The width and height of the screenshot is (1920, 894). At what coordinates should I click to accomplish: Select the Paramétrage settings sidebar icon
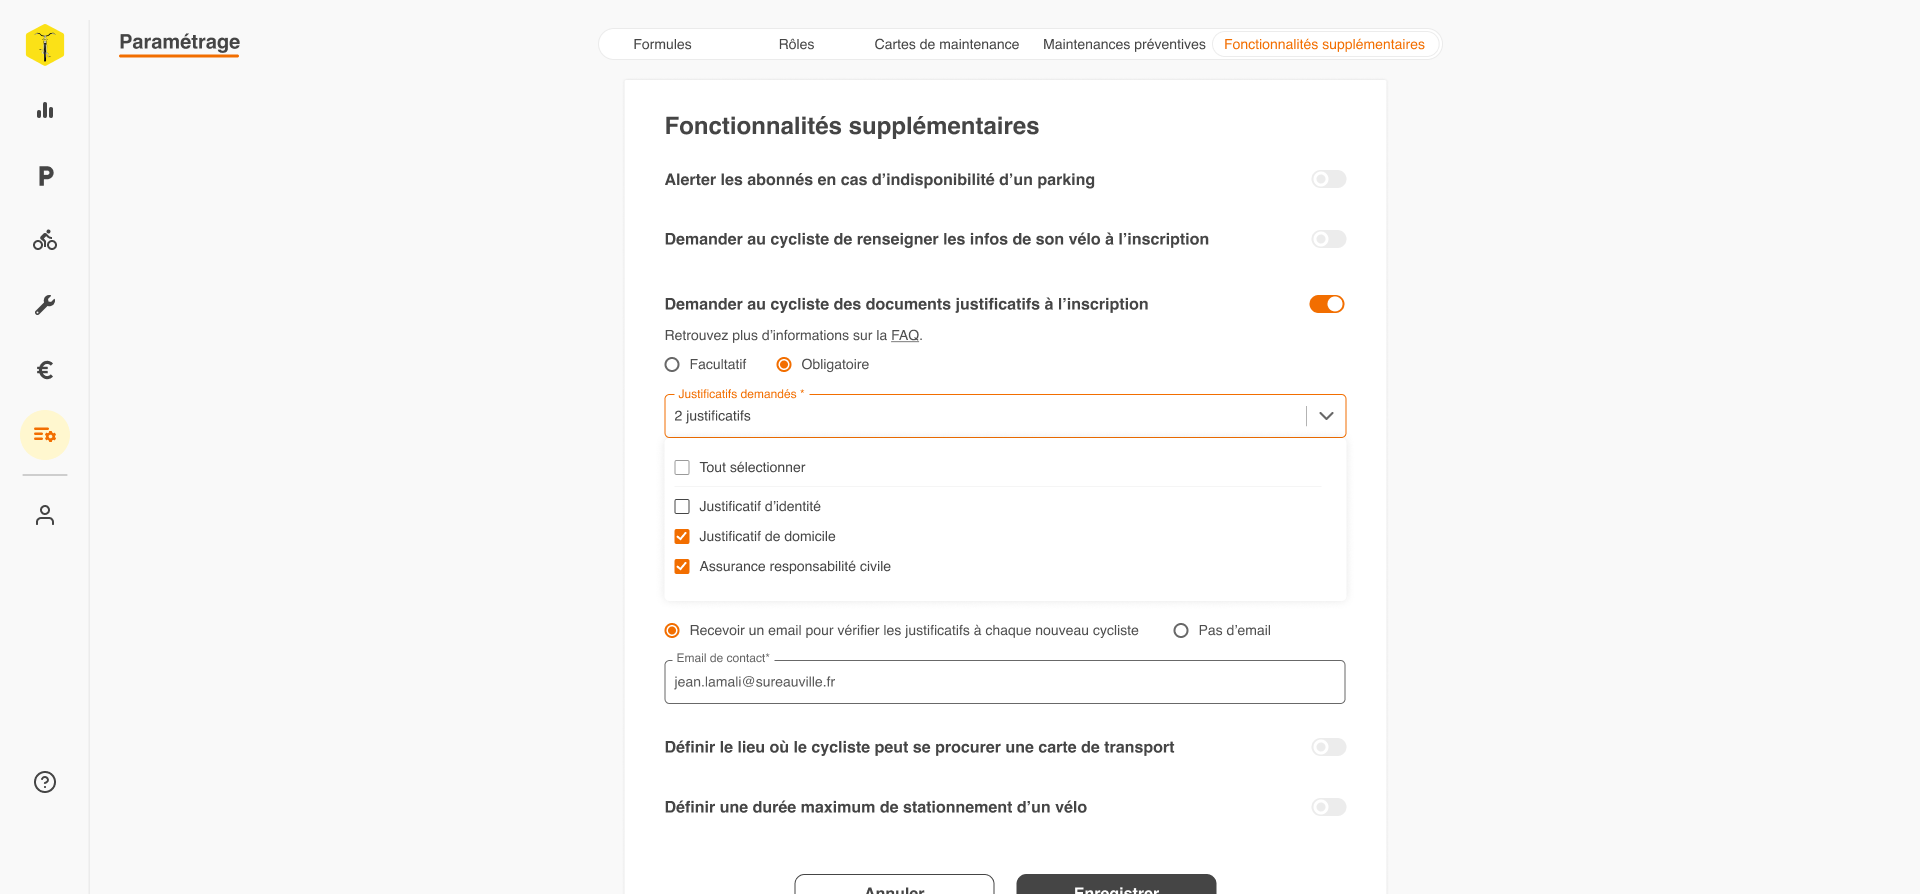(x=45, y=435)
